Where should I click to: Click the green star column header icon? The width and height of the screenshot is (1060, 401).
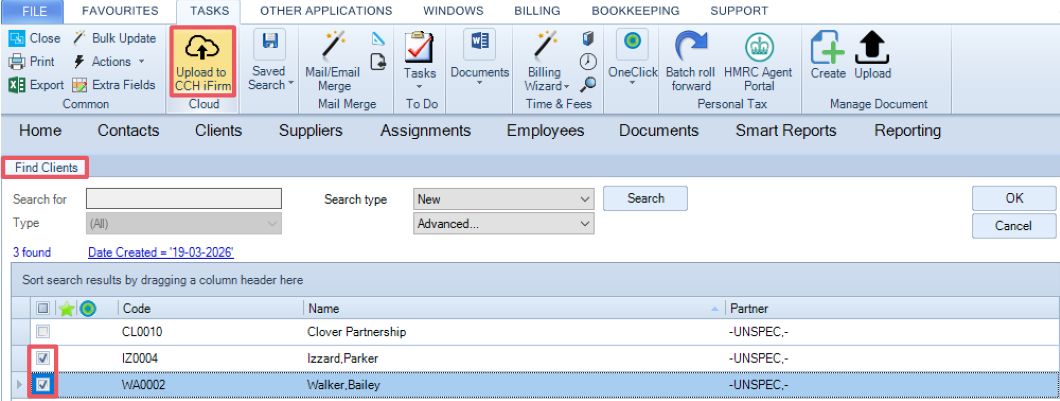pyautogui.click(x=66, y=309)
